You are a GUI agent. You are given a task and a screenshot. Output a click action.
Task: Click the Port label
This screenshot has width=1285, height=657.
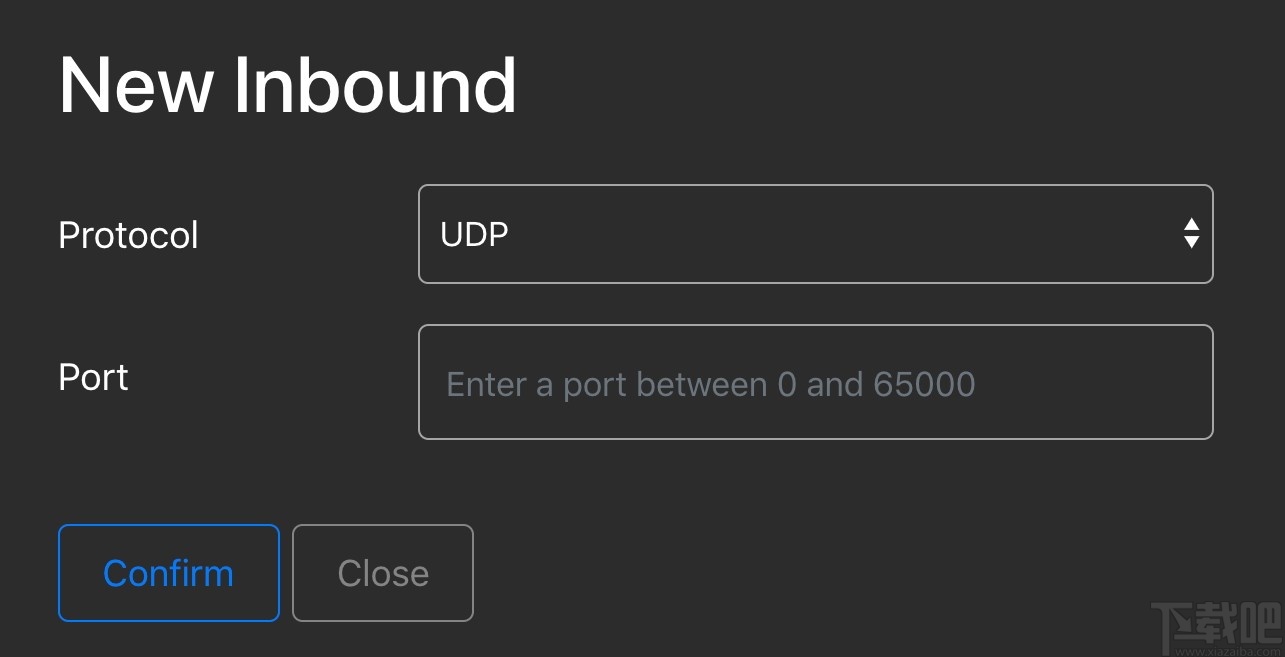click(x=94, y=377)
